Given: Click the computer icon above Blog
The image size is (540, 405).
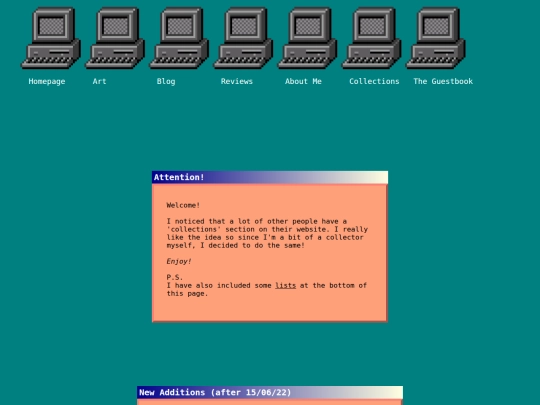Looking at the screenshot, I should tap(179, 38).
